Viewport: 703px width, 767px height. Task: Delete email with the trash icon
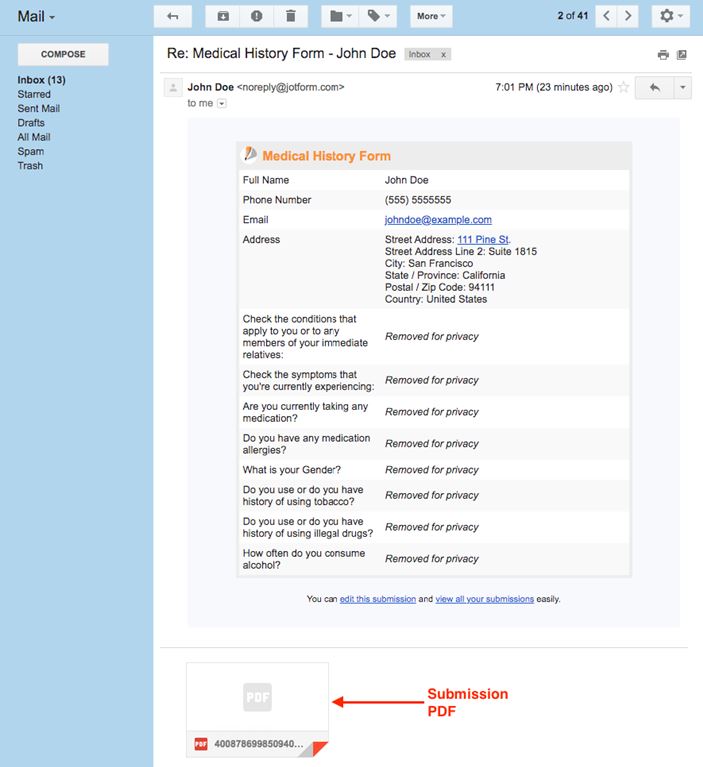(290, 16)
